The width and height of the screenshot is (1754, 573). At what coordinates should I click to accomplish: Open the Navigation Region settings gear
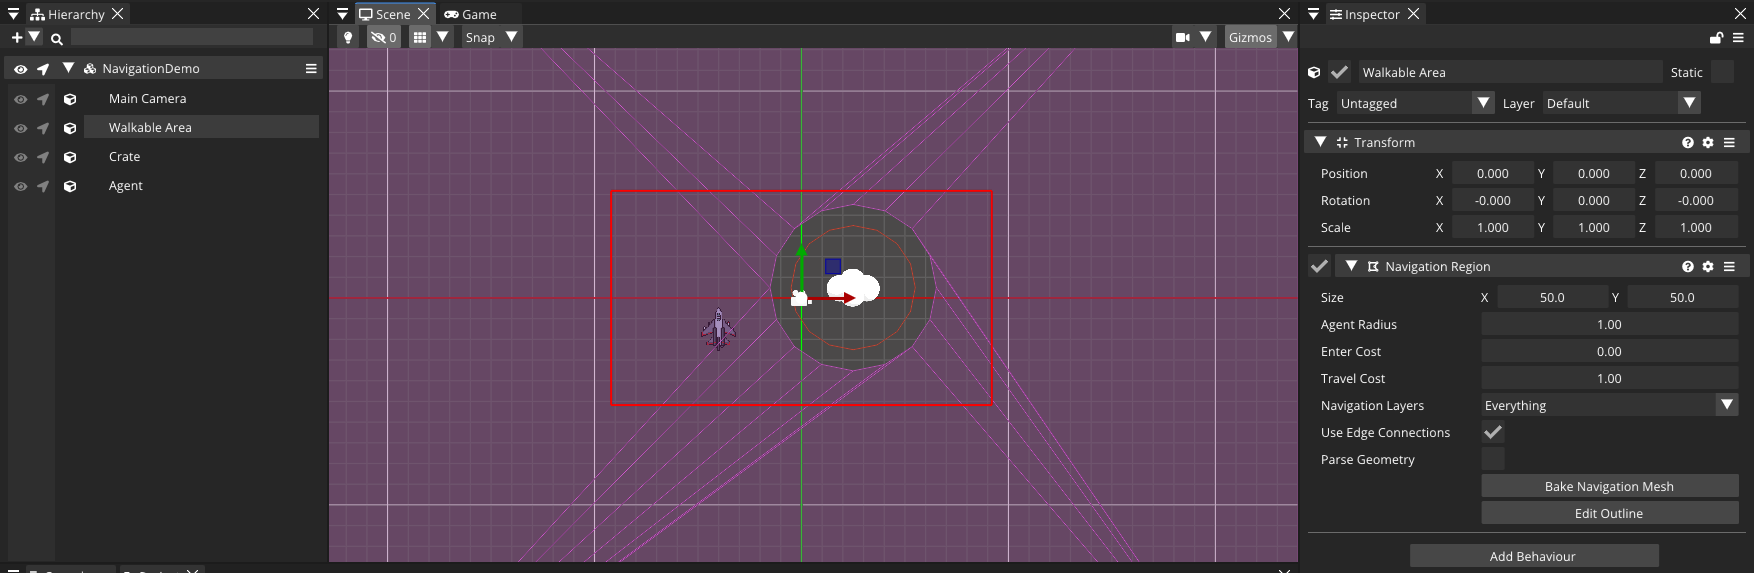point(1708,266)
